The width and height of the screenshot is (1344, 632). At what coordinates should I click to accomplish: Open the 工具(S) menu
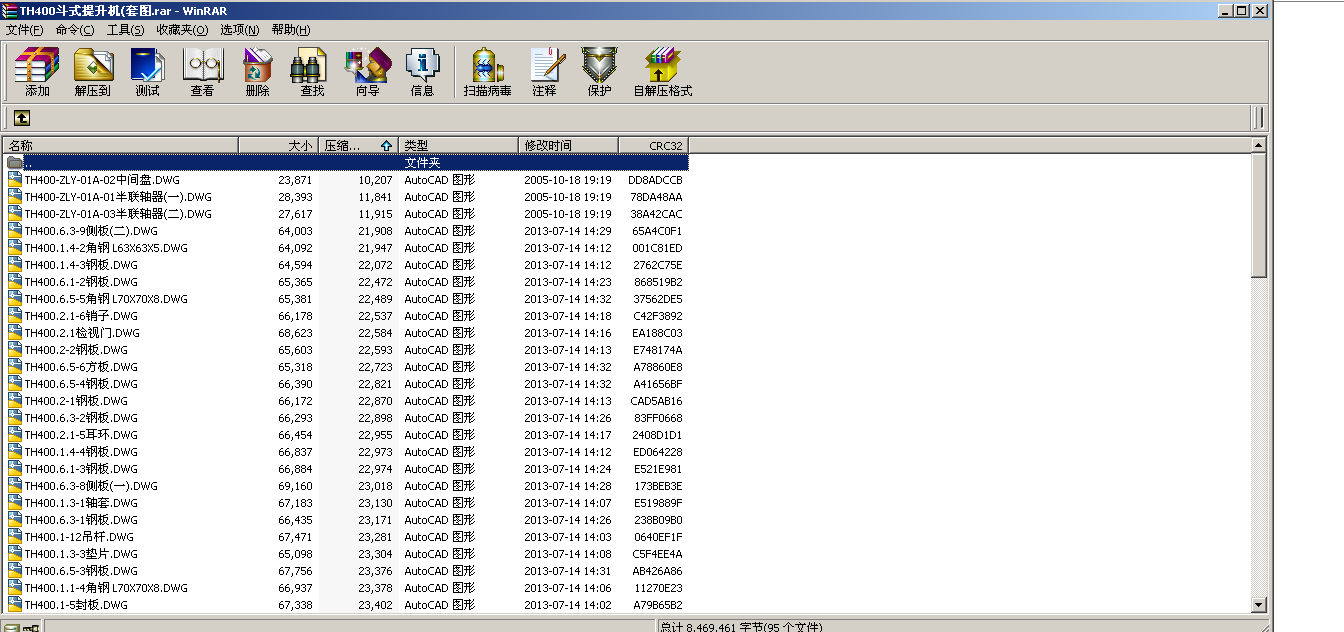(125, 30)
